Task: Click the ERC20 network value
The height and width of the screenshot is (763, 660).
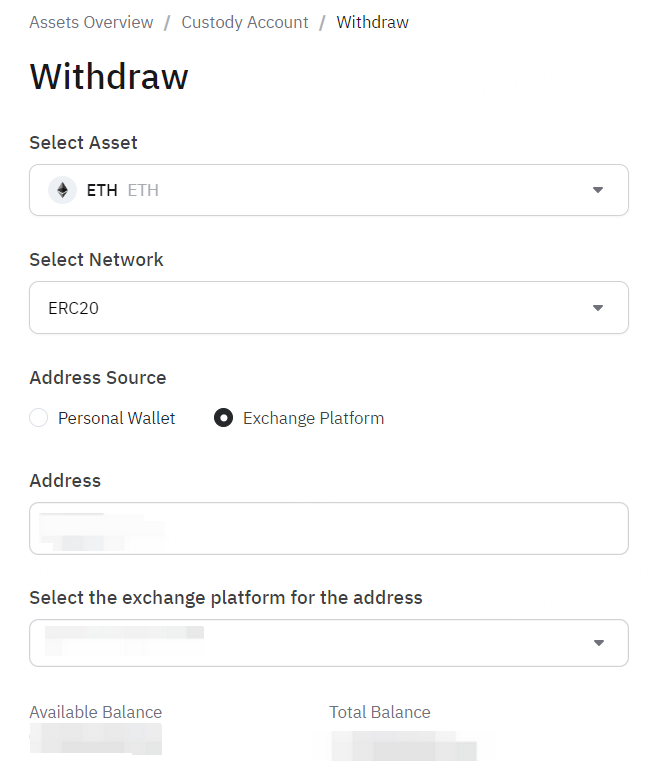Action: pos(74,308)
